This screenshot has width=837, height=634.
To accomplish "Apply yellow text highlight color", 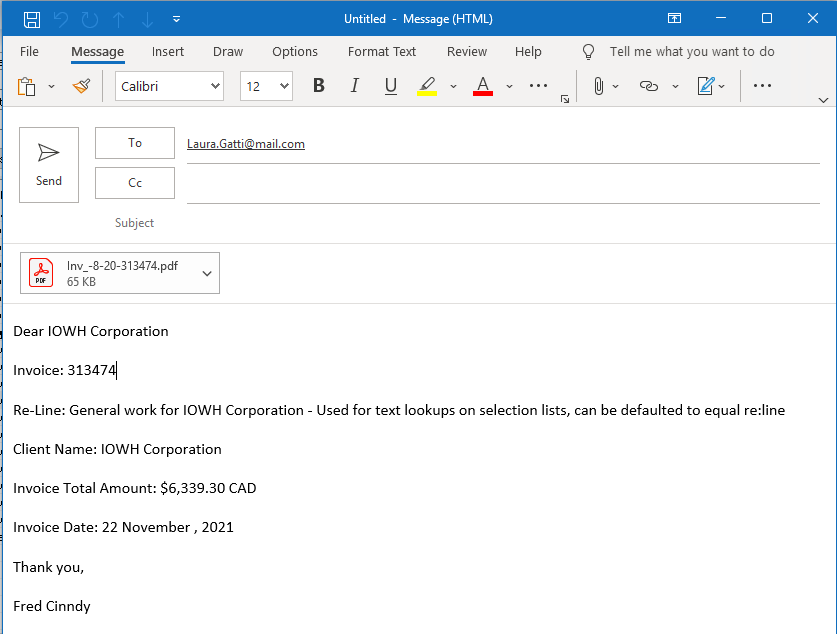I will (427, 86).
